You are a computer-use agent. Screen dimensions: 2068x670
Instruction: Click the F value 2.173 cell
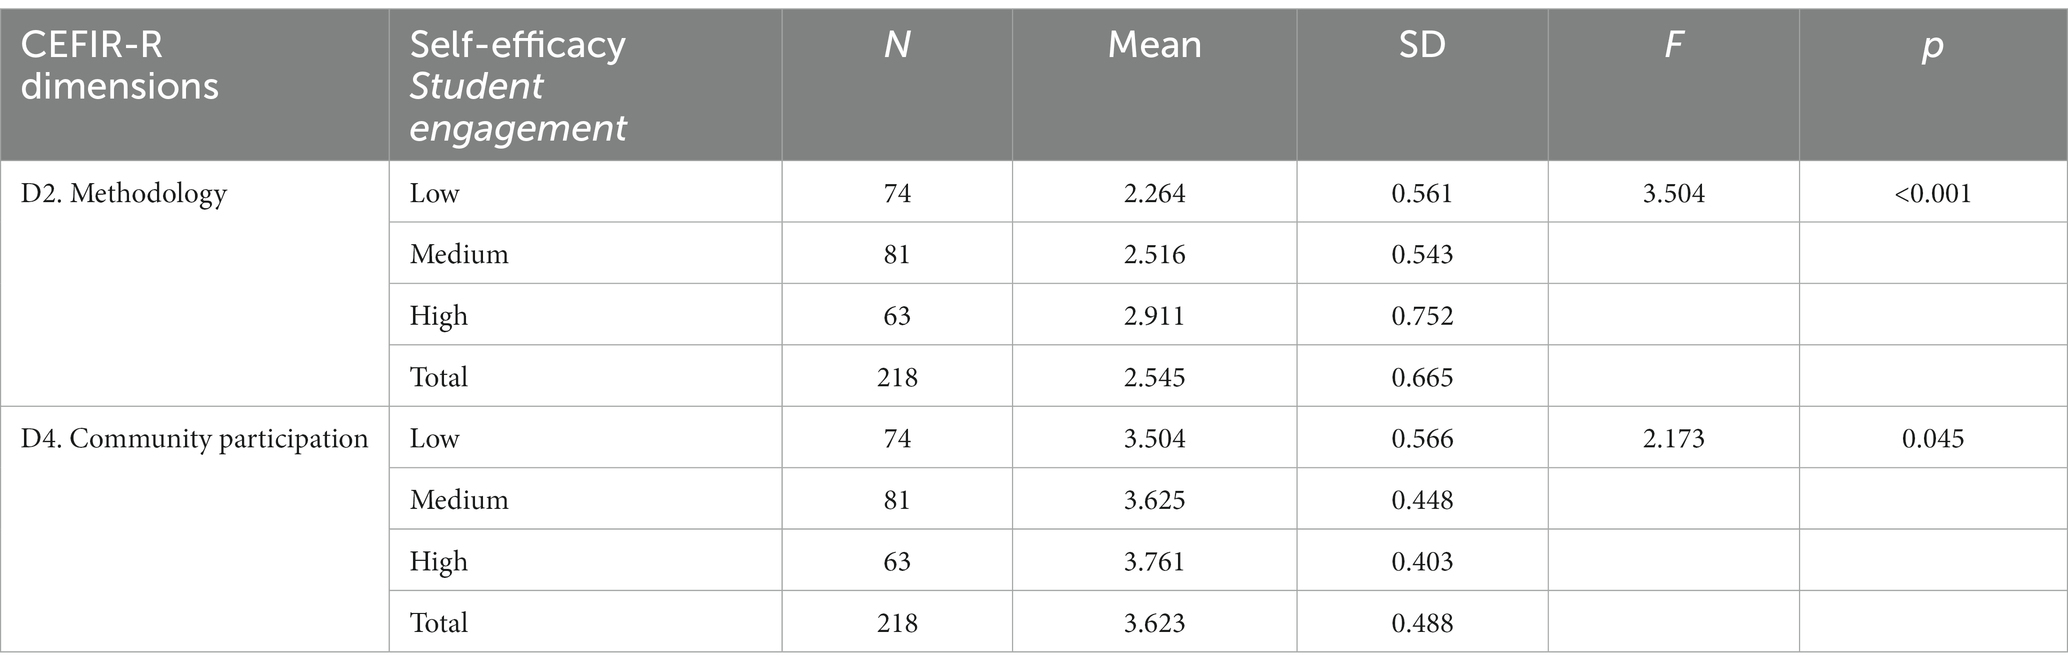1673,439
